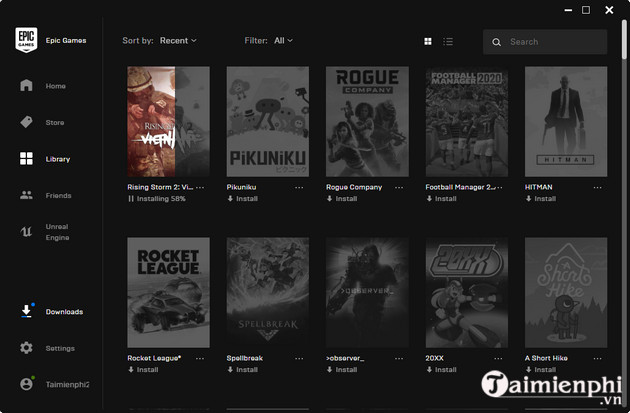The height and width of the screenshot is (413, 630).
Task: Install Spellbreak
Action: point(243,370)
